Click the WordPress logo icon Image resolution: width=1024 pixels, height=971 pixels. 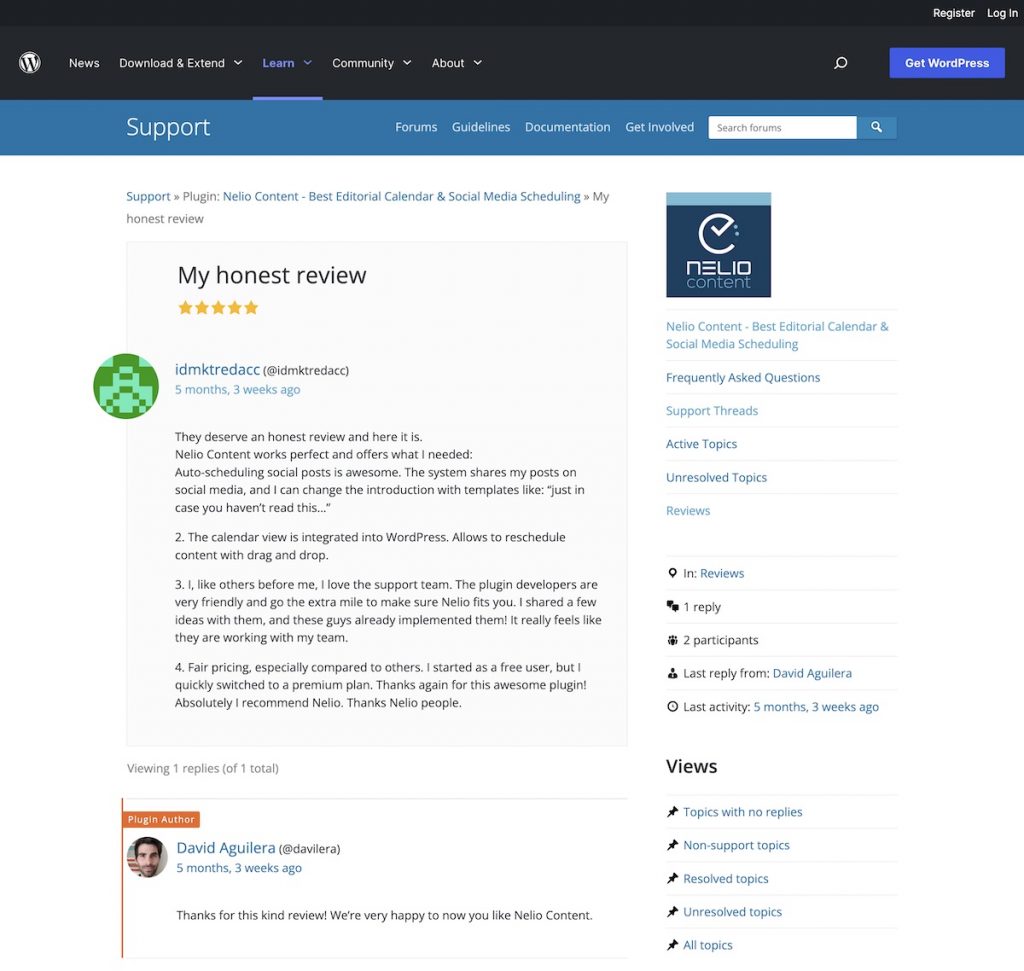[29, 63]
